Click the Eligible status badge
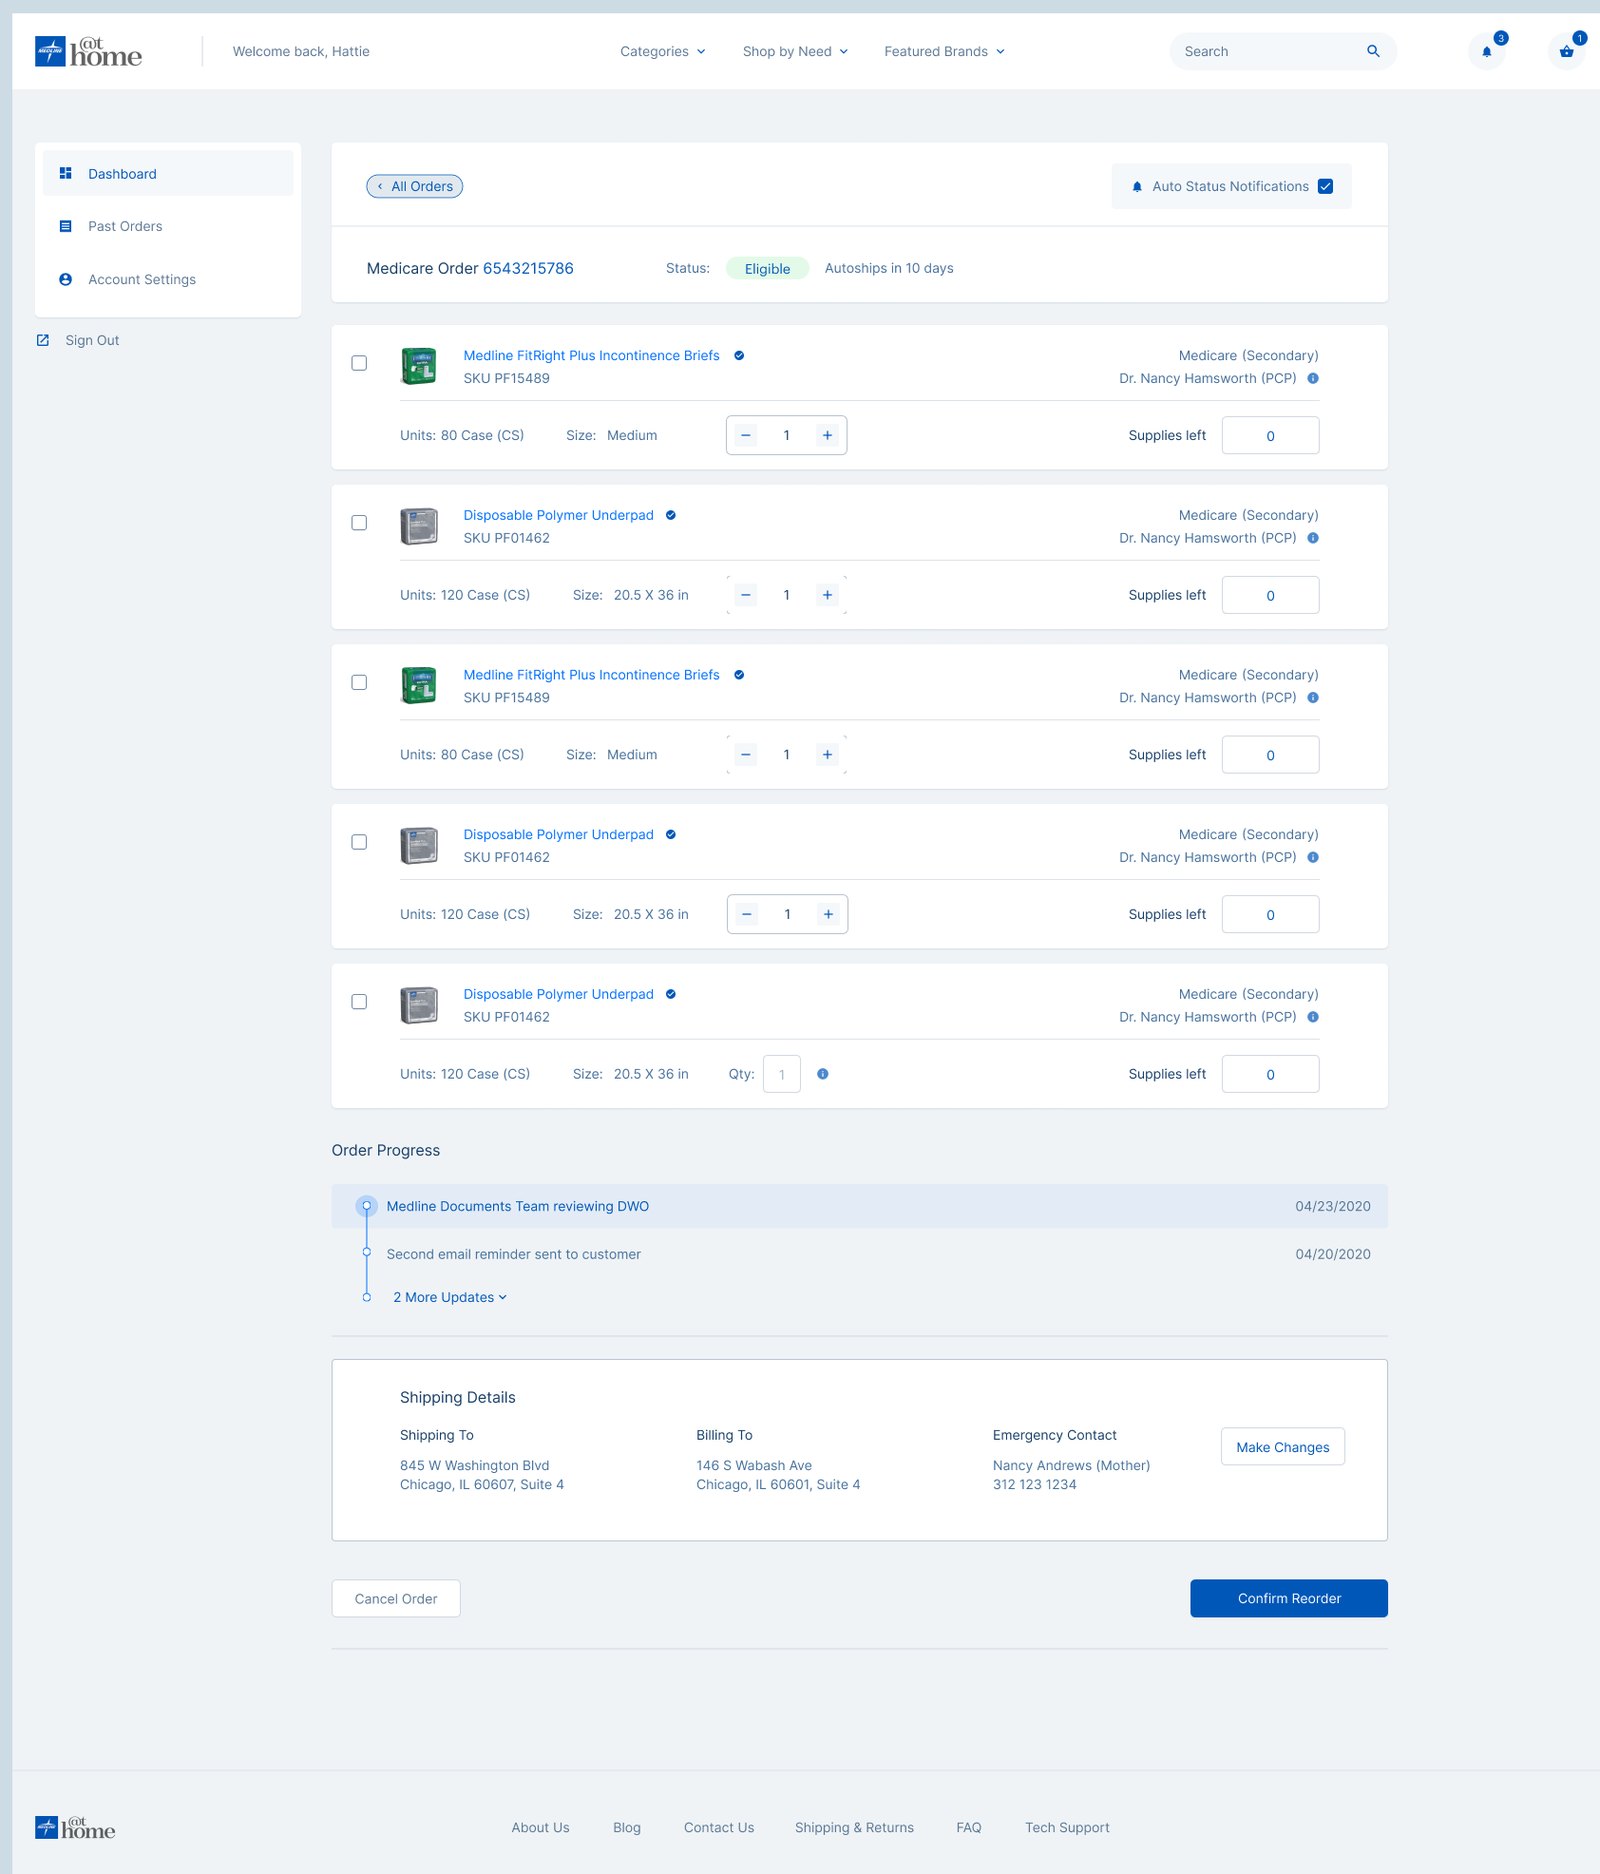This screenshot has height=1874, width=1600. (x=767, y=268)
